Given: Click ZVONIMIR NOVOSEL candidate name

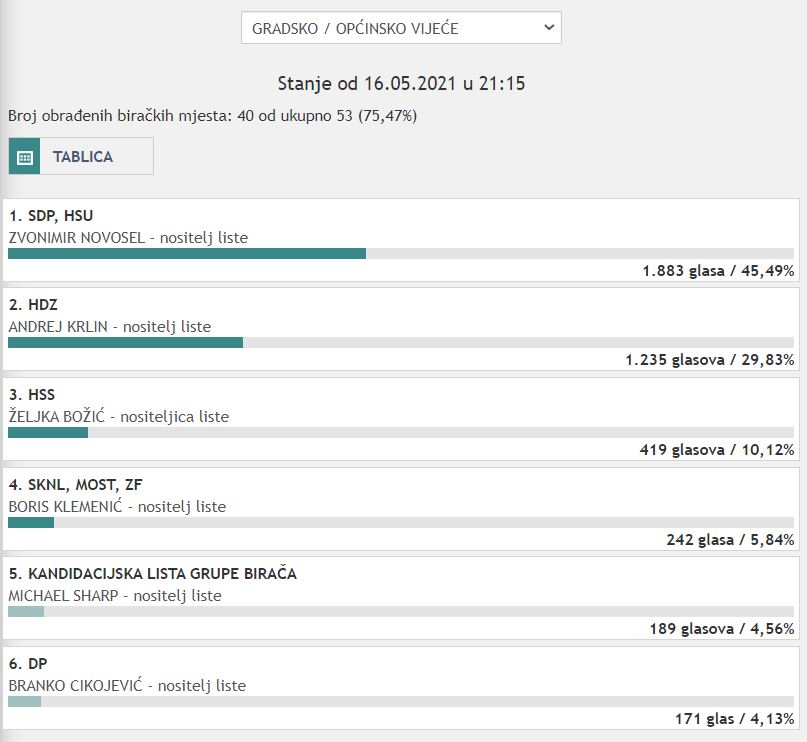Looking at the screenshot, I should (x=74, y=238).
